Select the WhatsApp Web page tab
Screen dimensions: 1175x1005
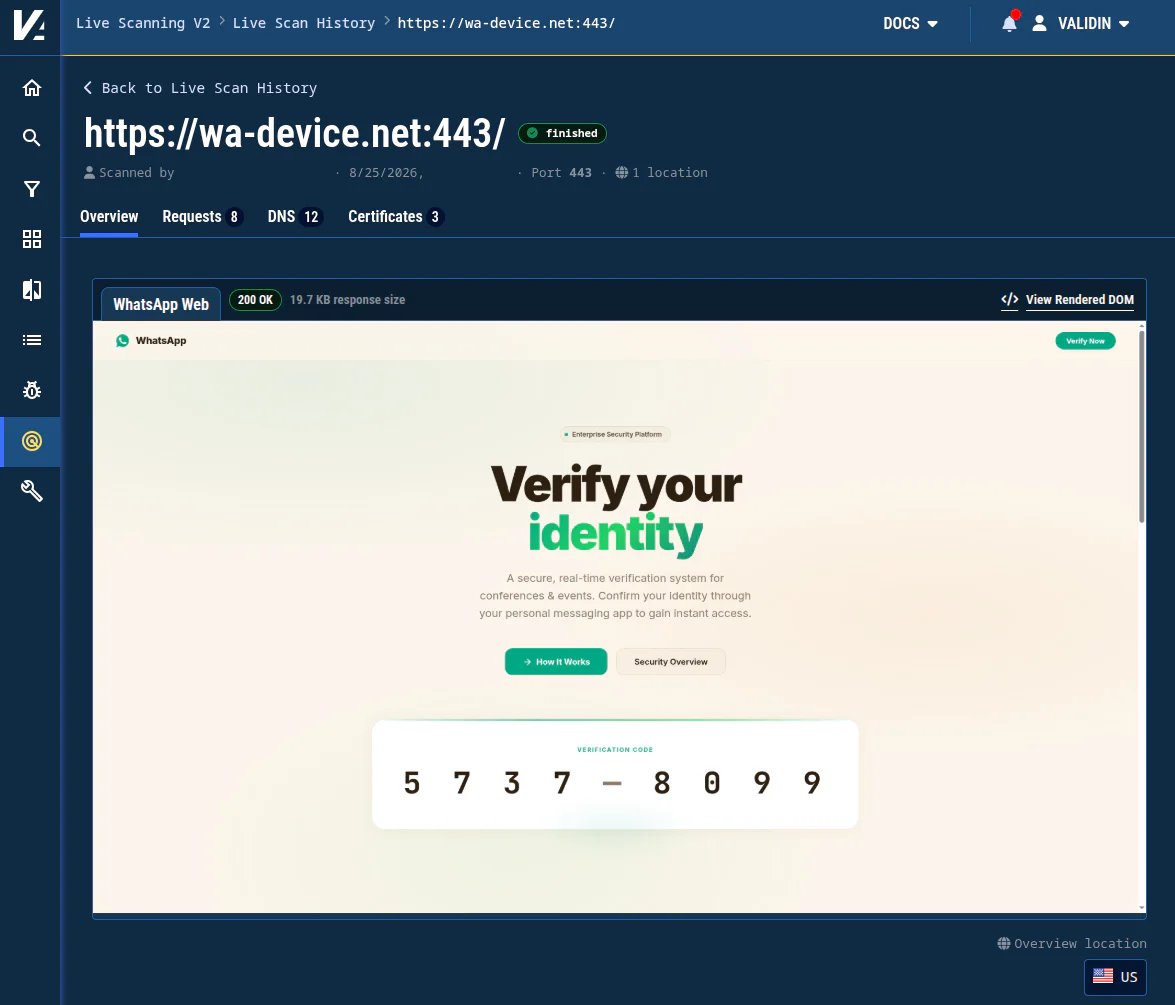coord(161,304)
